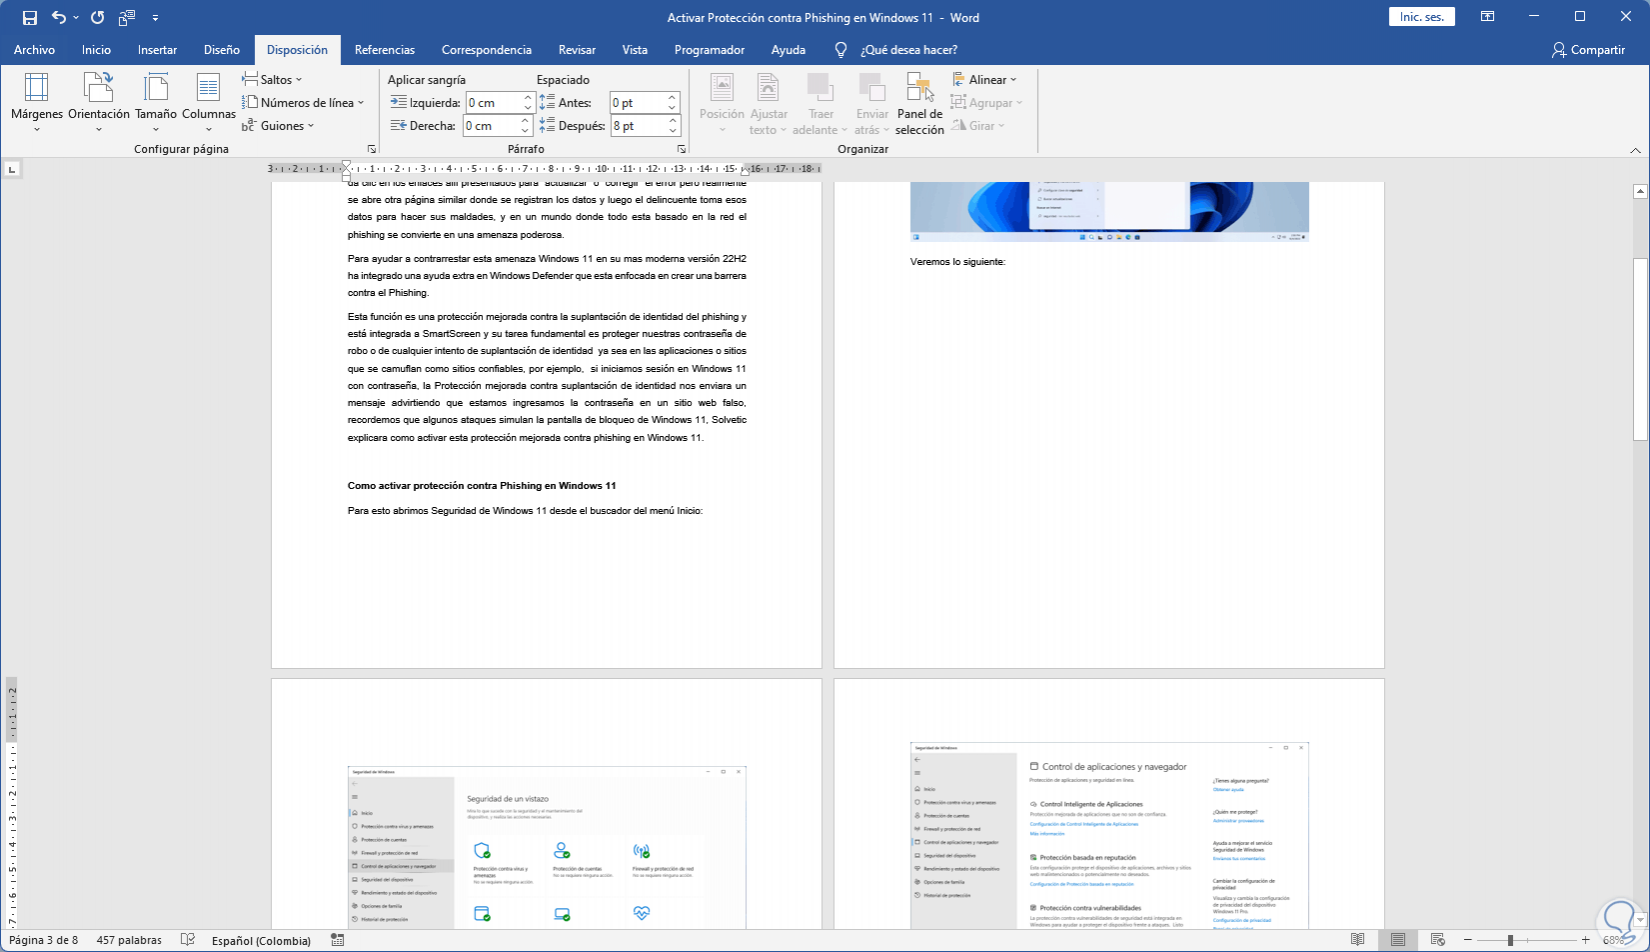This screenshot has height=952, width=1650.
Task: Open the Párrafo dialog launcher
Action: (x=681, y=149)
